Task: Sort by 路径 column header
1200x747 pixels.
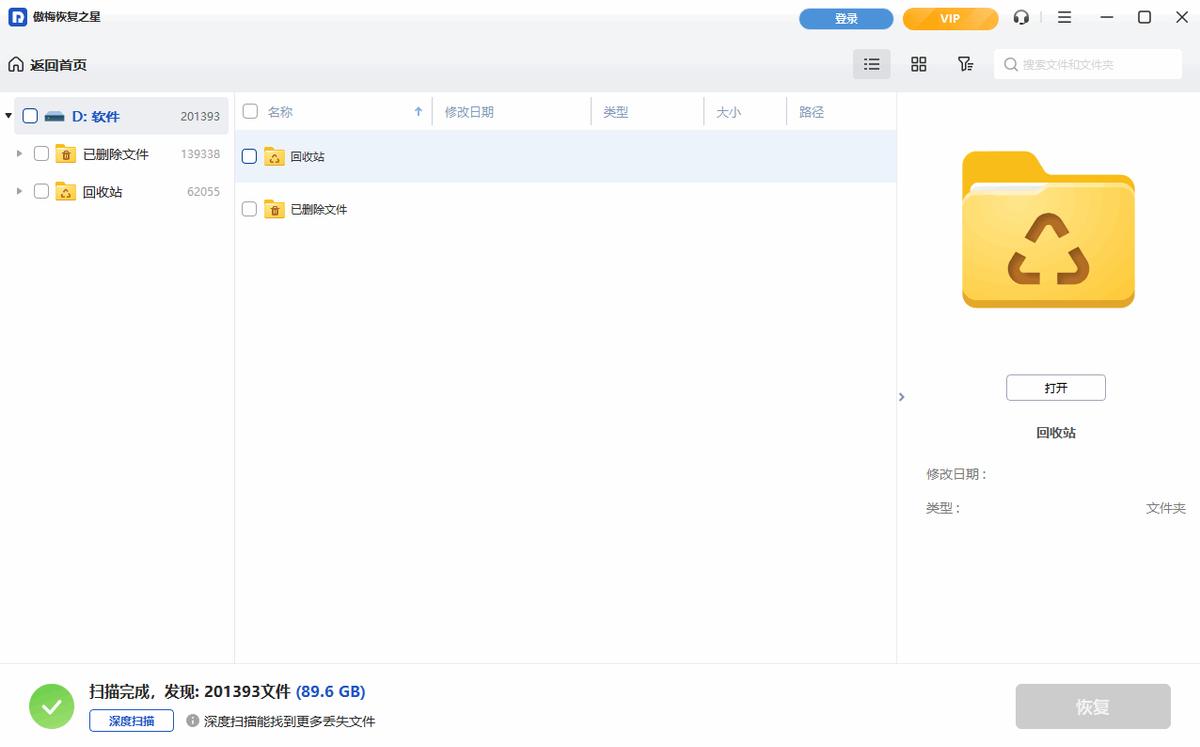Action: point(811,112)
